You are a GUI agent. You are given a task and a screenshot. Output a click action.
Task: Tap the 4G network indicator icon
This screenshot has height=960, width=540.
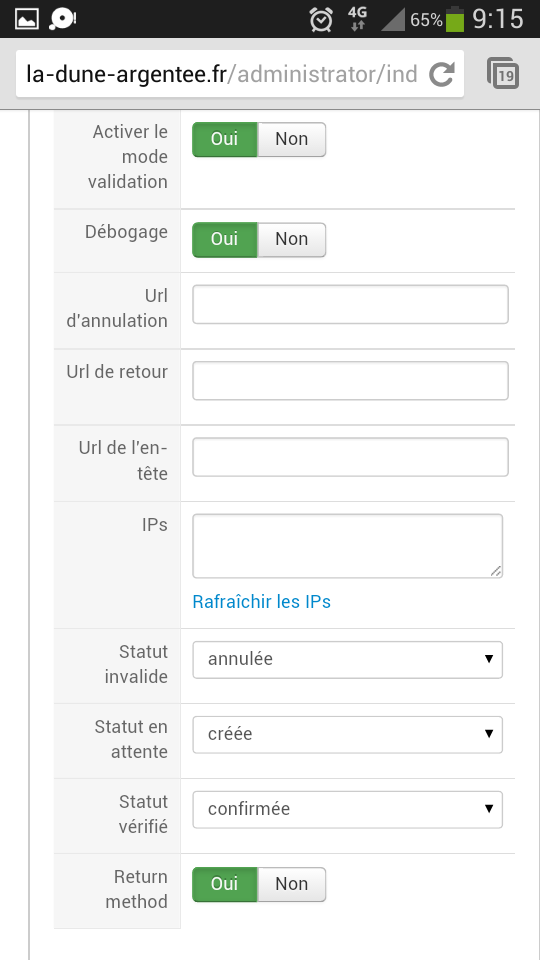tap(357, 19)
